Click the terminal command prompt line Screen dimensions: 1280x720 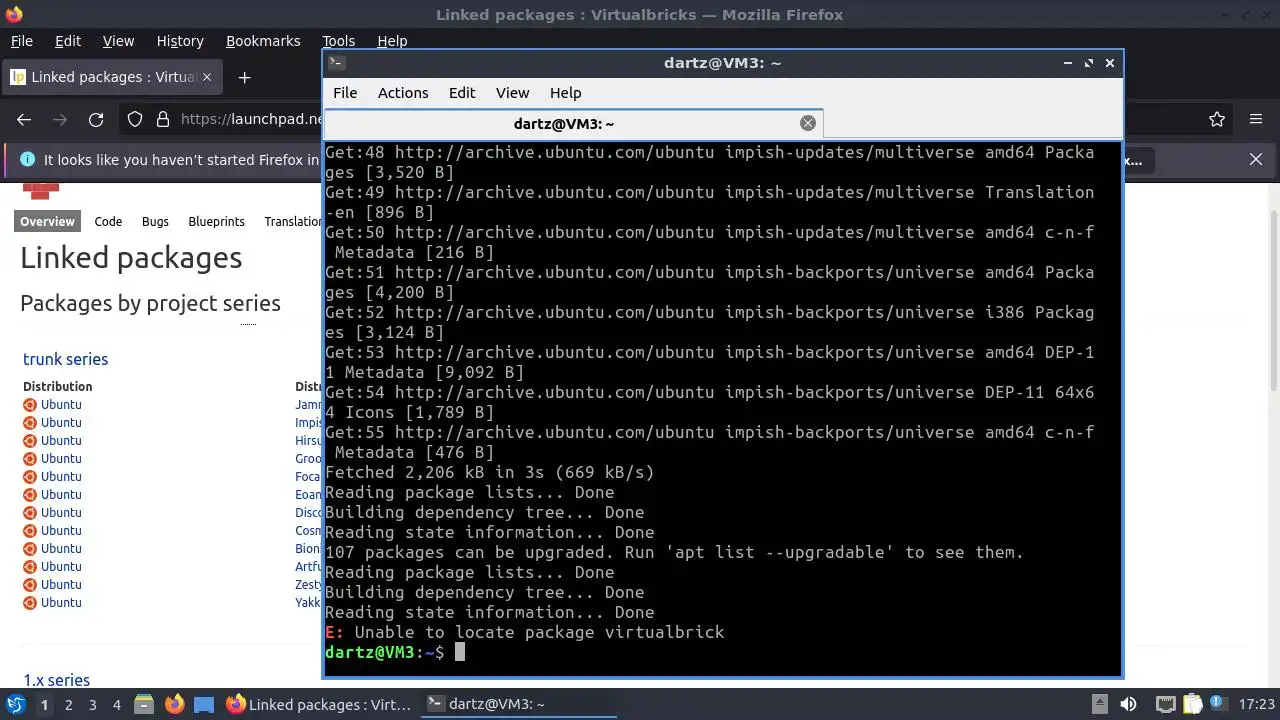click(721, 652)
